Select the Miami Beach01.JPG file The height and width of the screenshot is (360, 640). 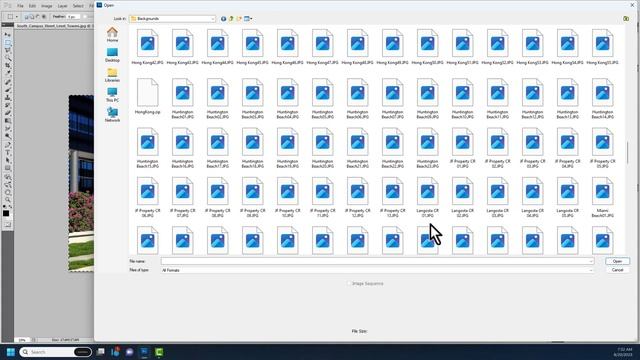click(602, 198)
